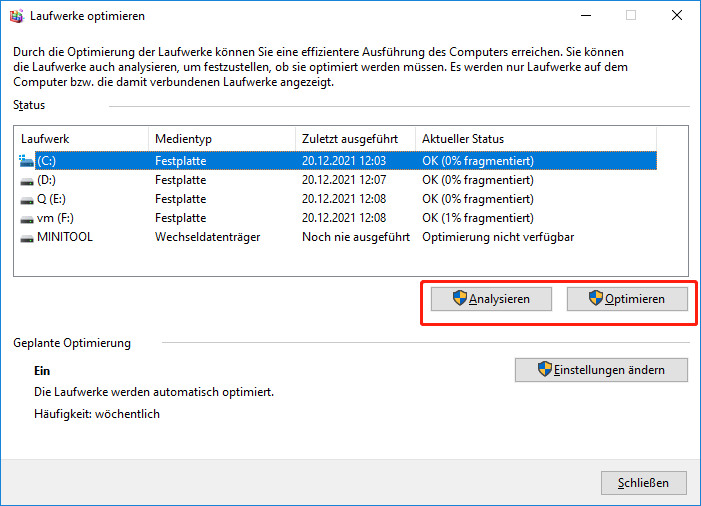Sort by Aktueller Status column header

(x=535, y=139)
